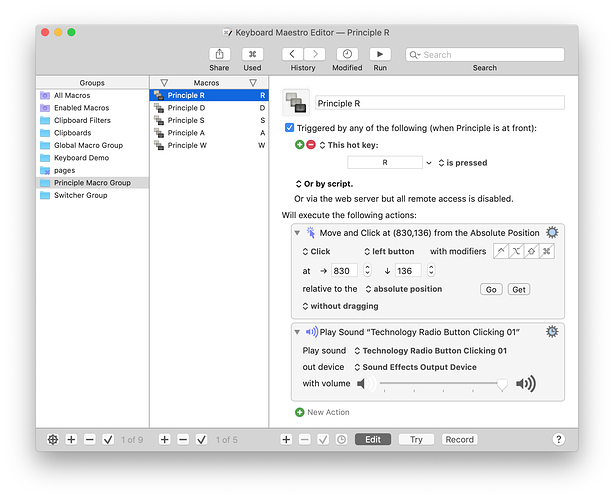Viewport: 615px width, 500px height.
Task: Go forward in History
Action: click(x=315, y=54)
